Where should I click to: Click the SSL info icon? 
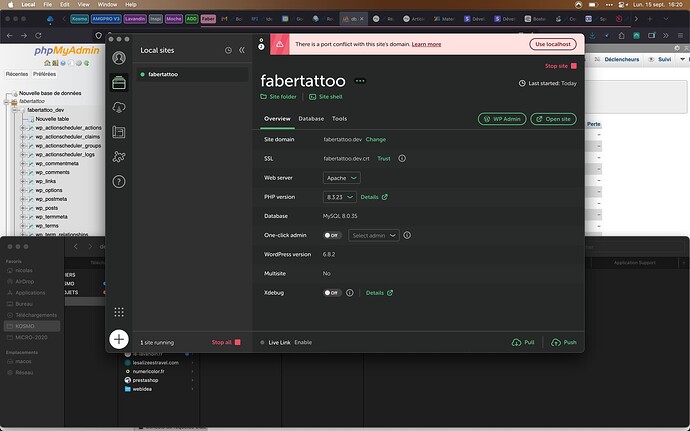coord(402,158)
